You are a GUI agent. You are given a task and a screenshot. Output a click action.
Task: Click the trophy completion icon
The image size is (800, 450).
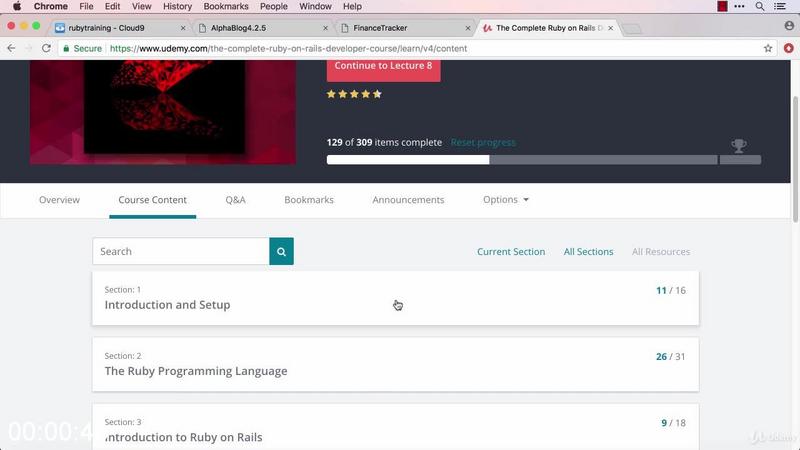pyautogui.click(x=738, y=146)
